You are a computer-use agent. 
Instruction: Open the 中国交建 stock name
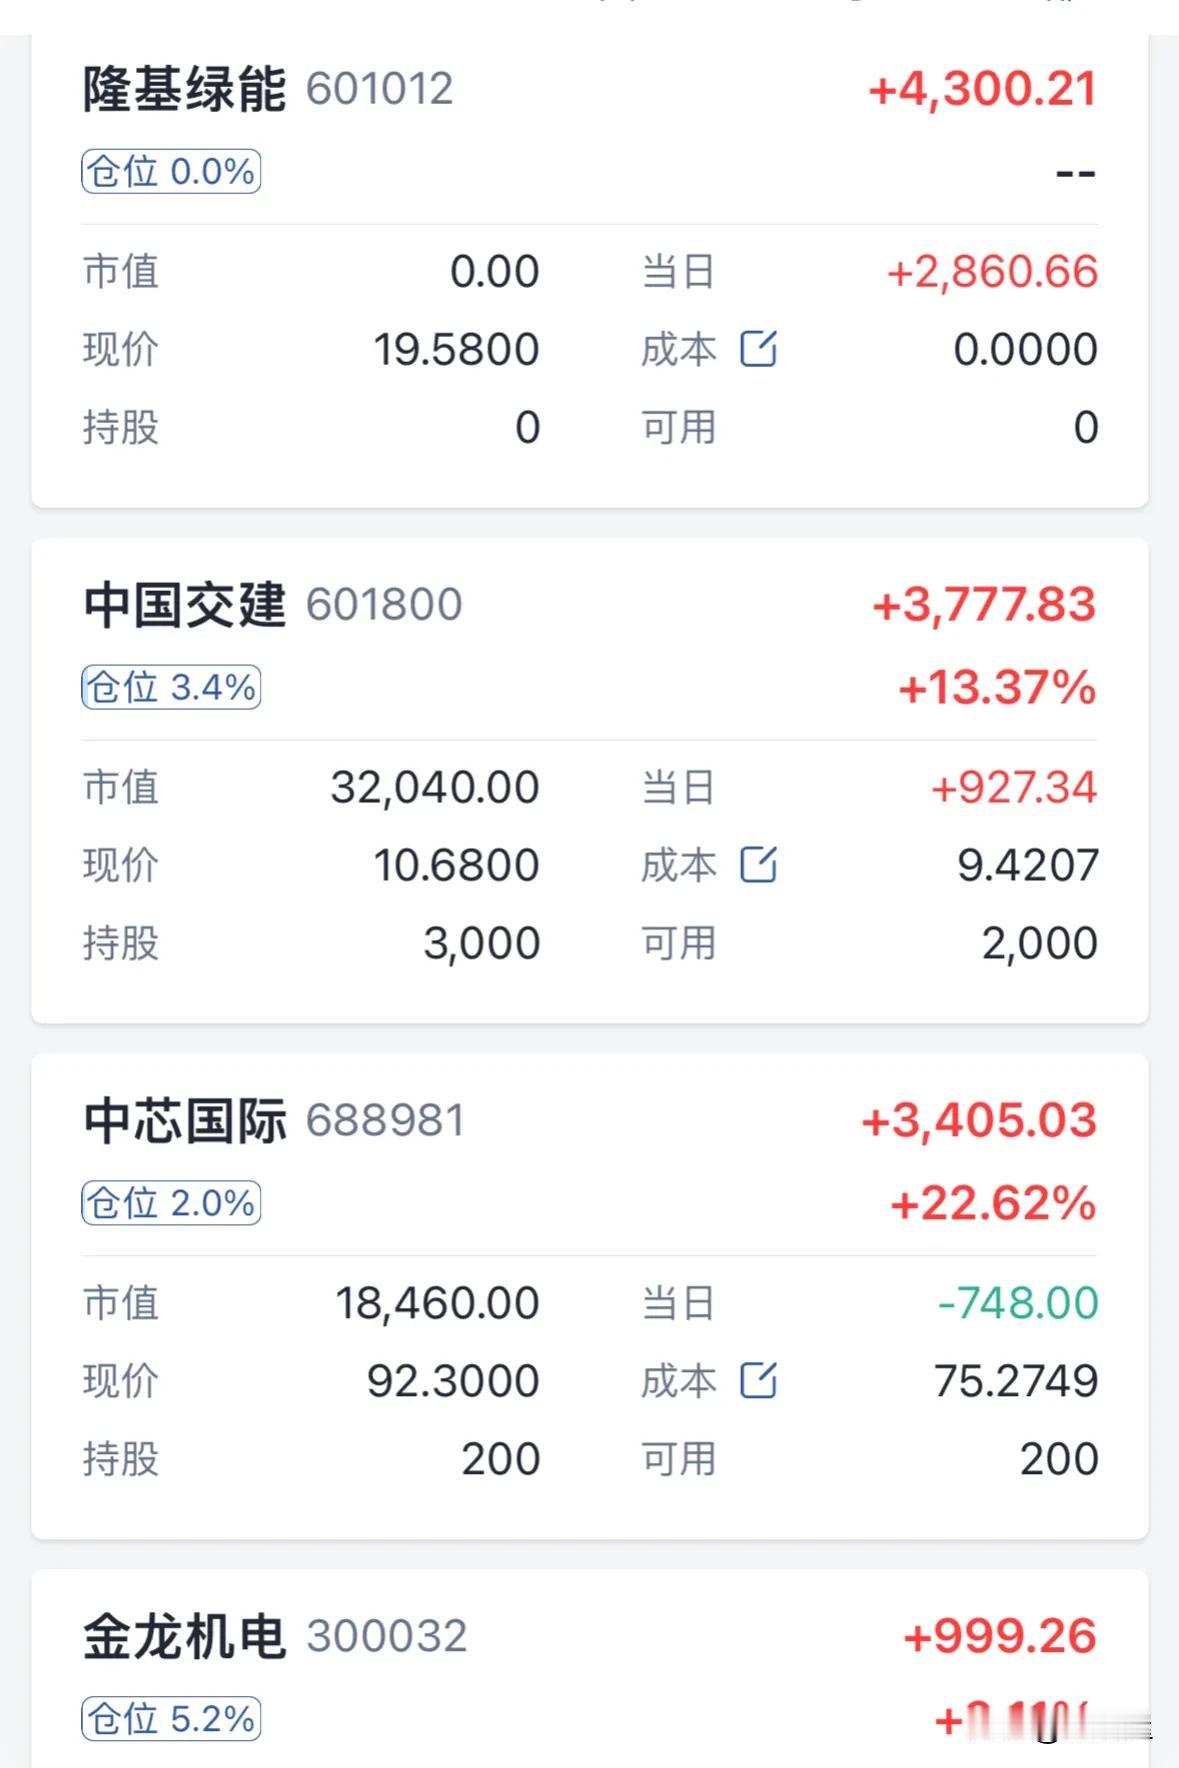(185, 605)
